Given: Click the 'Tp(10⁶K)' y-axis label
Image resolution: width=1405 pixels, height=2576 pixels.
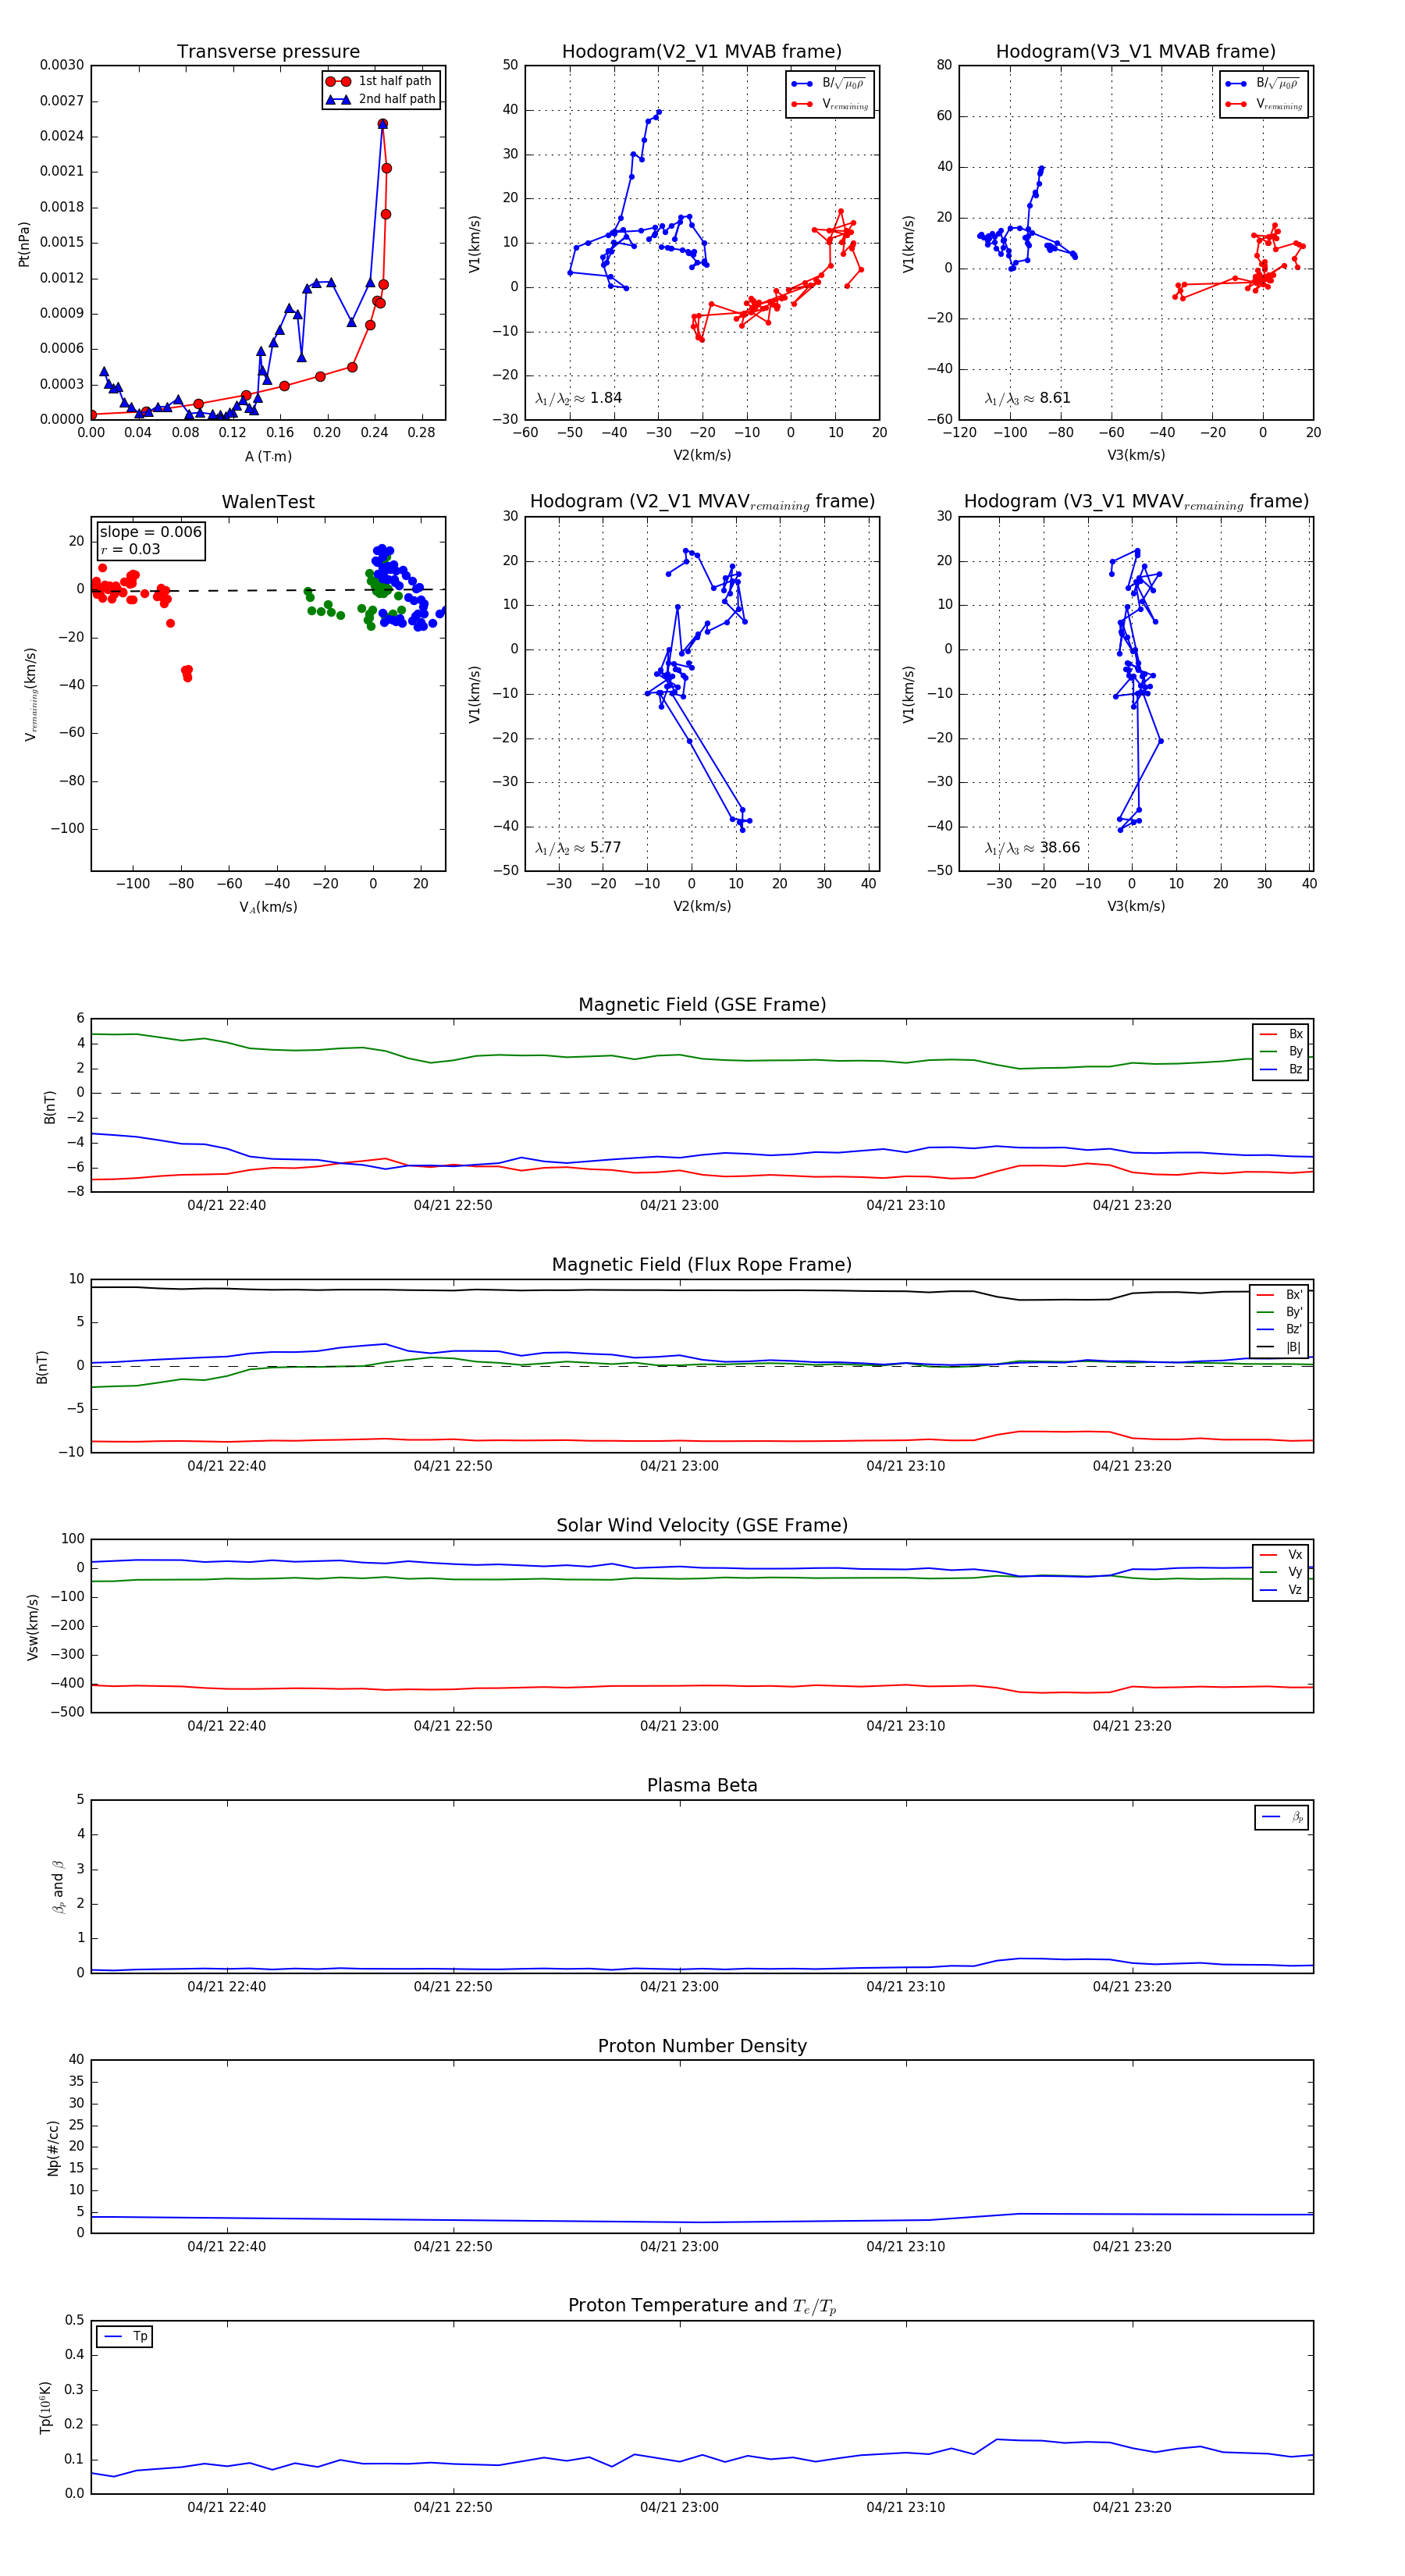Looking at the screenshot, I should tap(45, 2406).
